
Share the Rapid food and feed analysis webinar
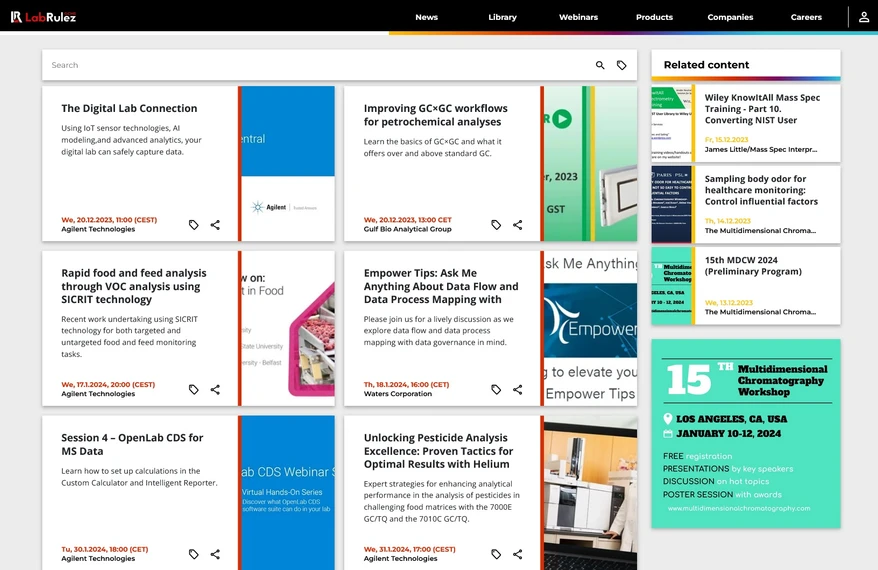click(215, 389)
